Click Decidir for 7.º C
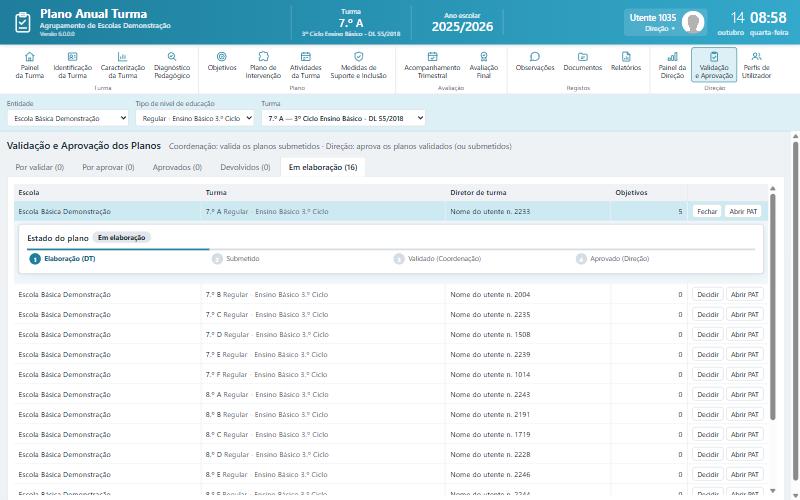Screen dimensions: 800x500 (708, 314)
